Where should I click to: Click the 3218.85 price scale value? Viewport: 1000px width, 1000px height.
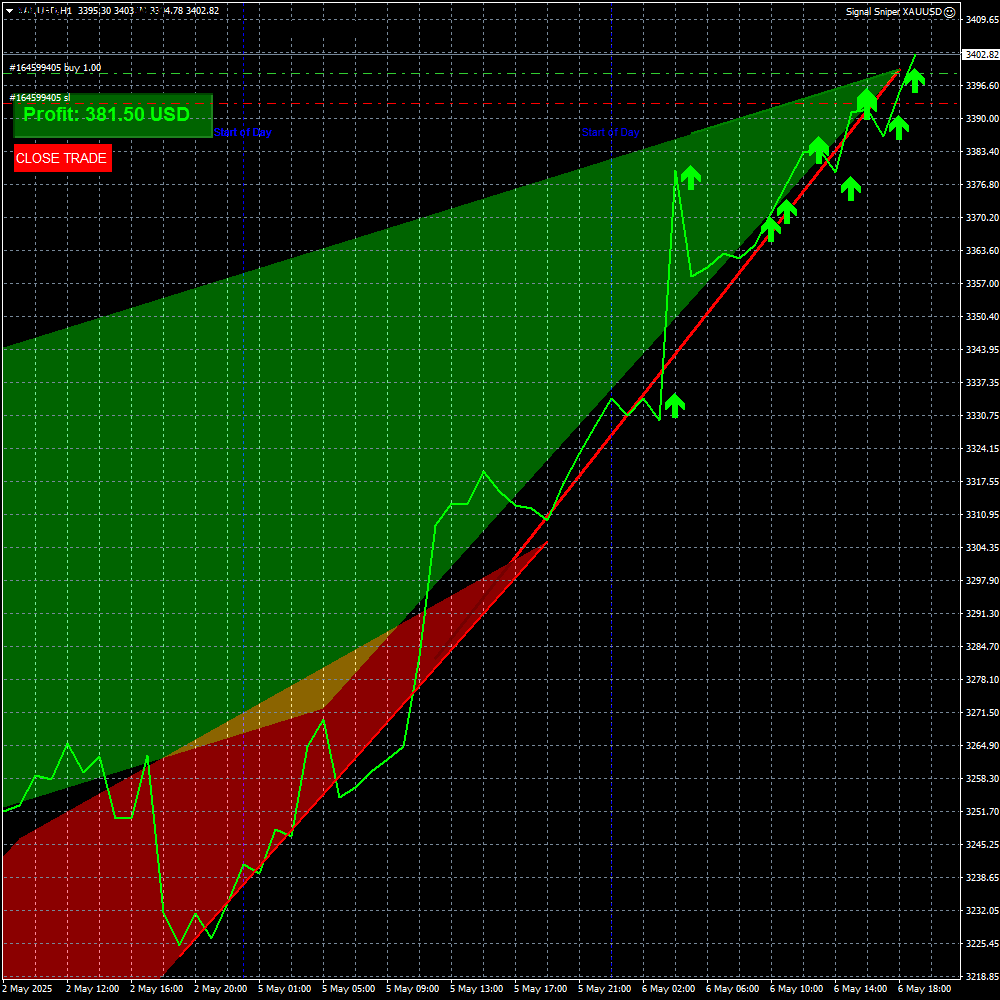982,977
